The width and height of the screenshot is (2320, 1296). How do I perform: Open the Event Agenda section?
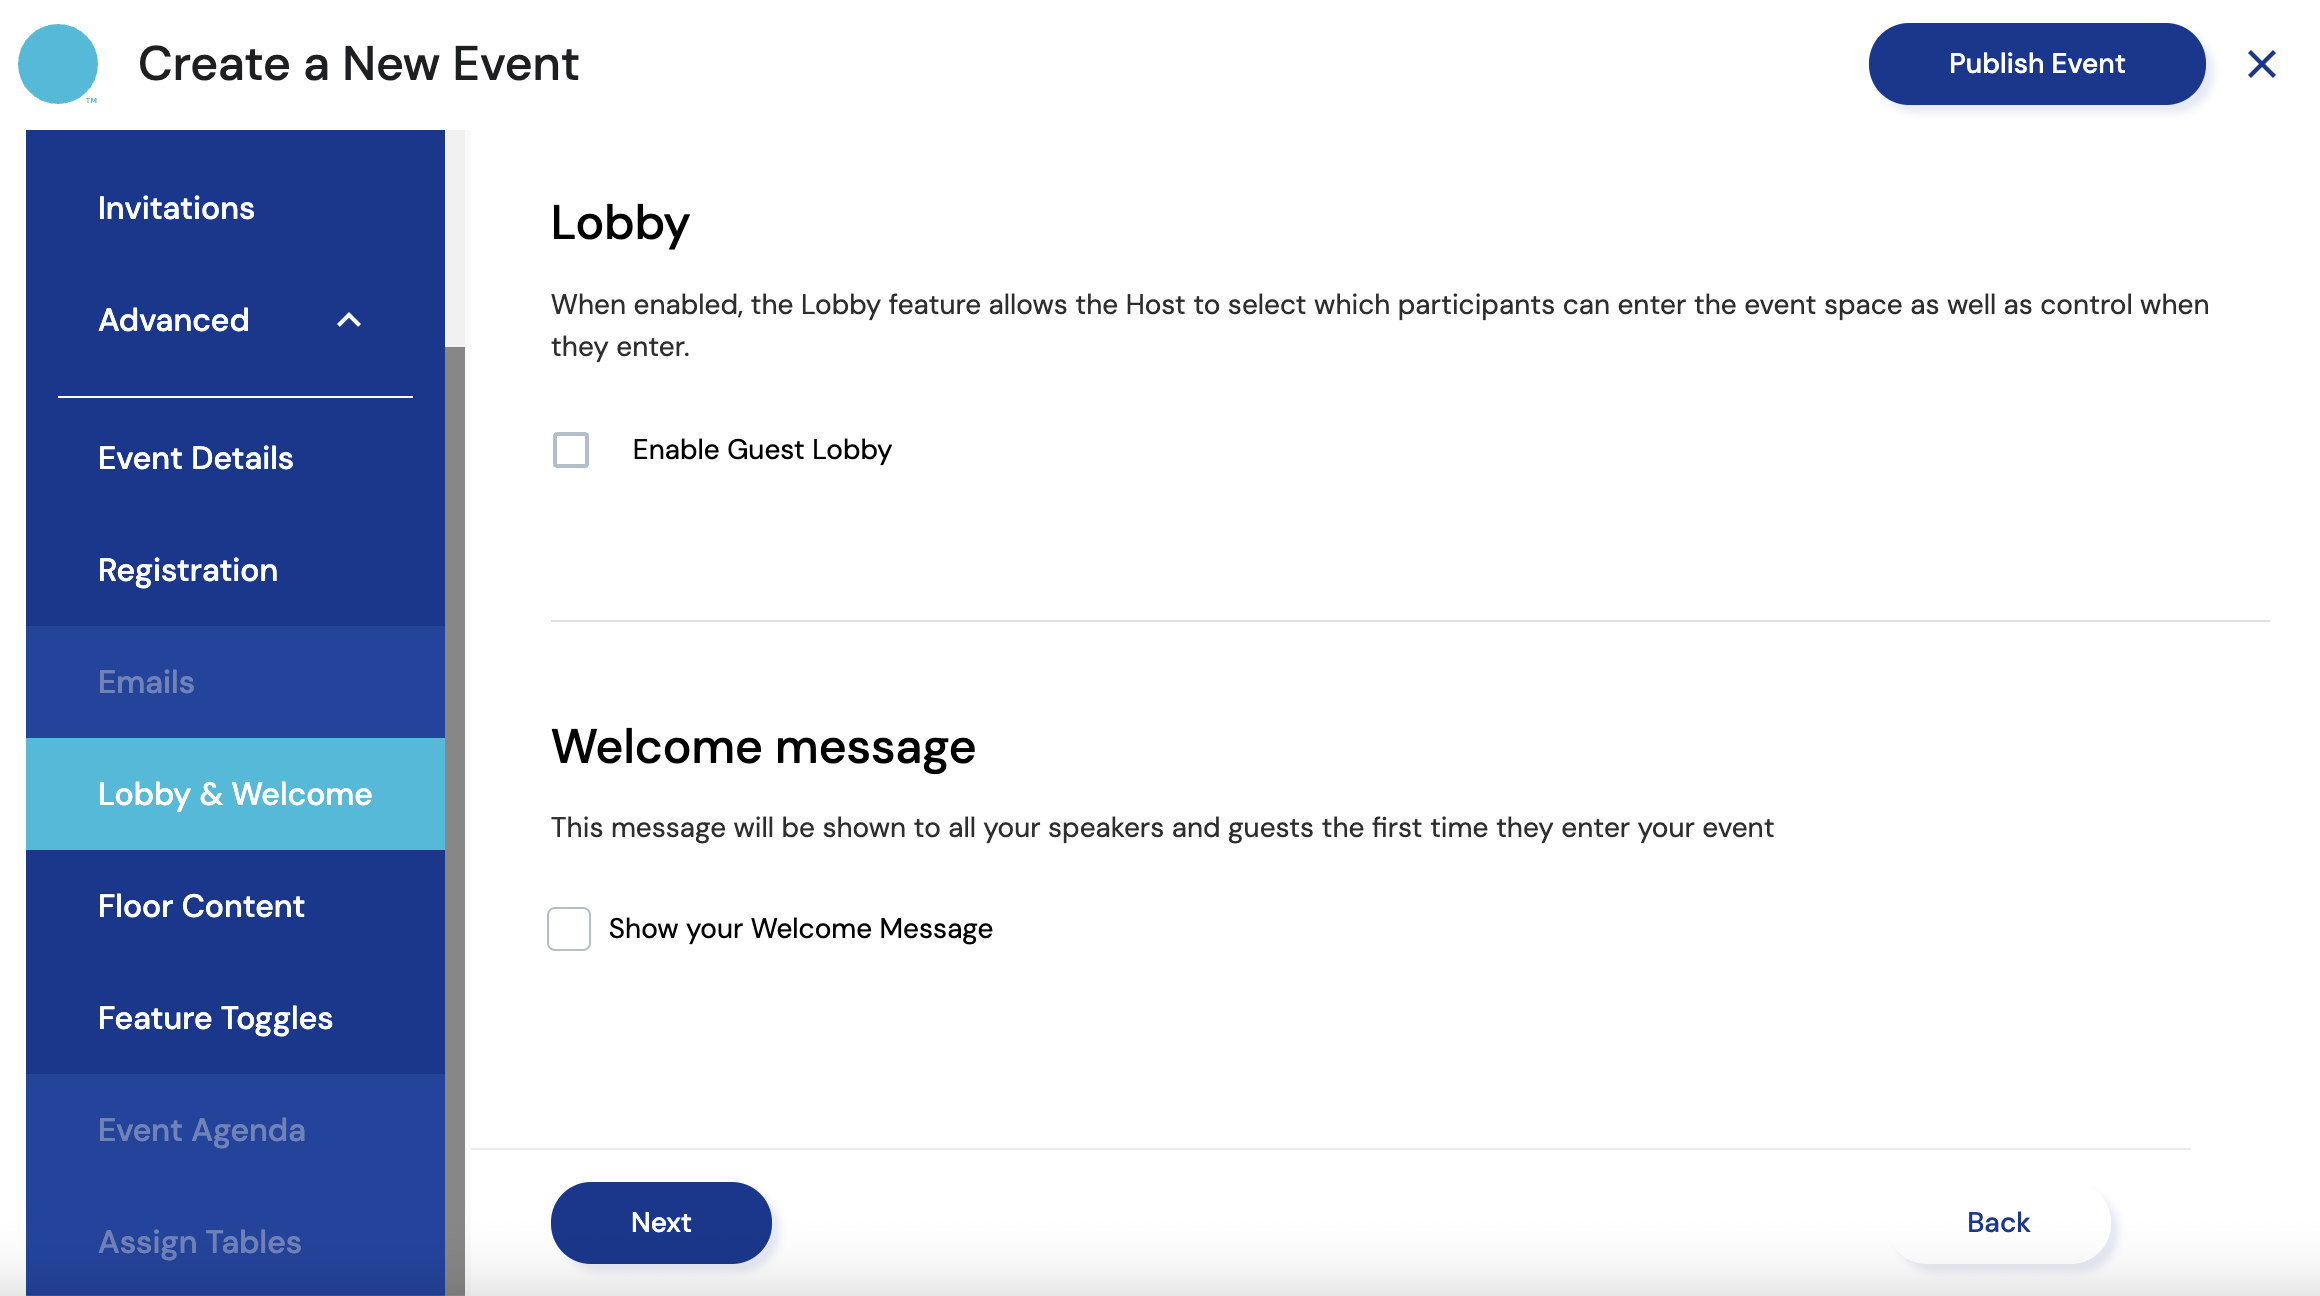201,1130
